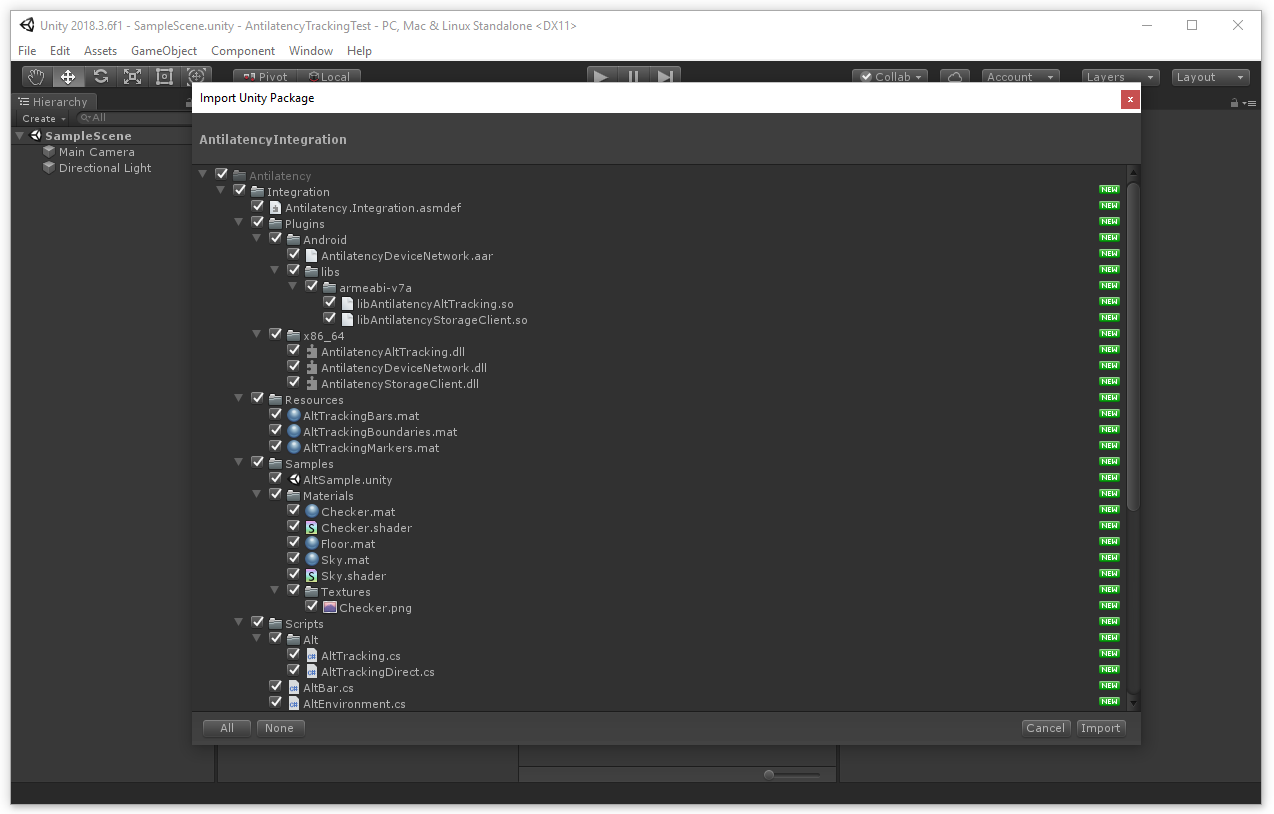Uncheck the AltTrackingBoundaries.mat checkbox
This screenshot has width=1274, height=814.
275,431
